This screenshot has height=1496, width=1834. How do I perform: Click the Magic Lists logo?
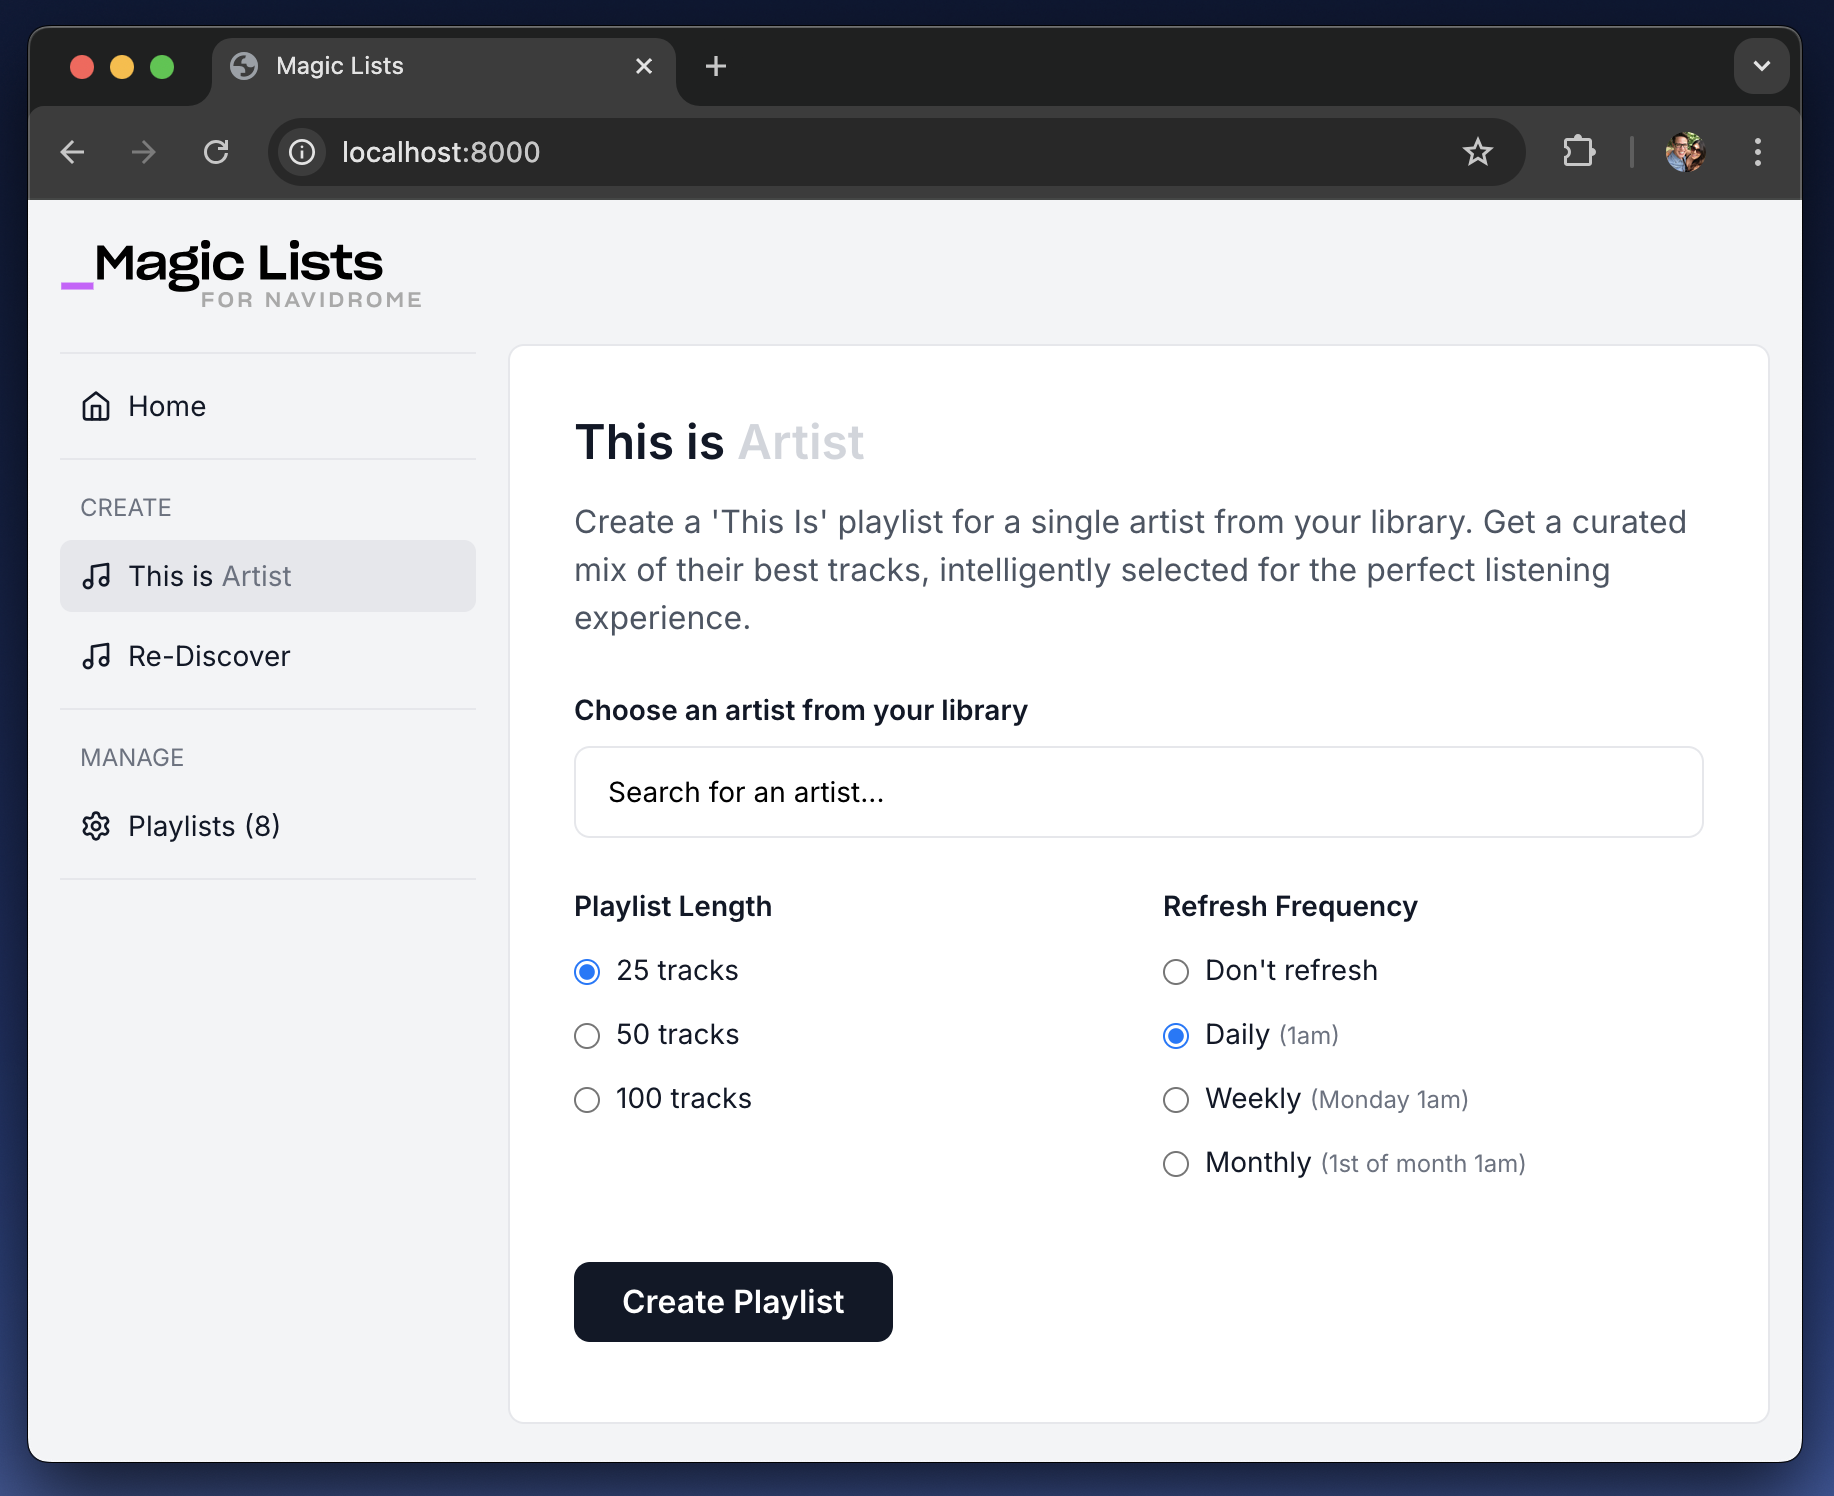click(x=242, y=274)
